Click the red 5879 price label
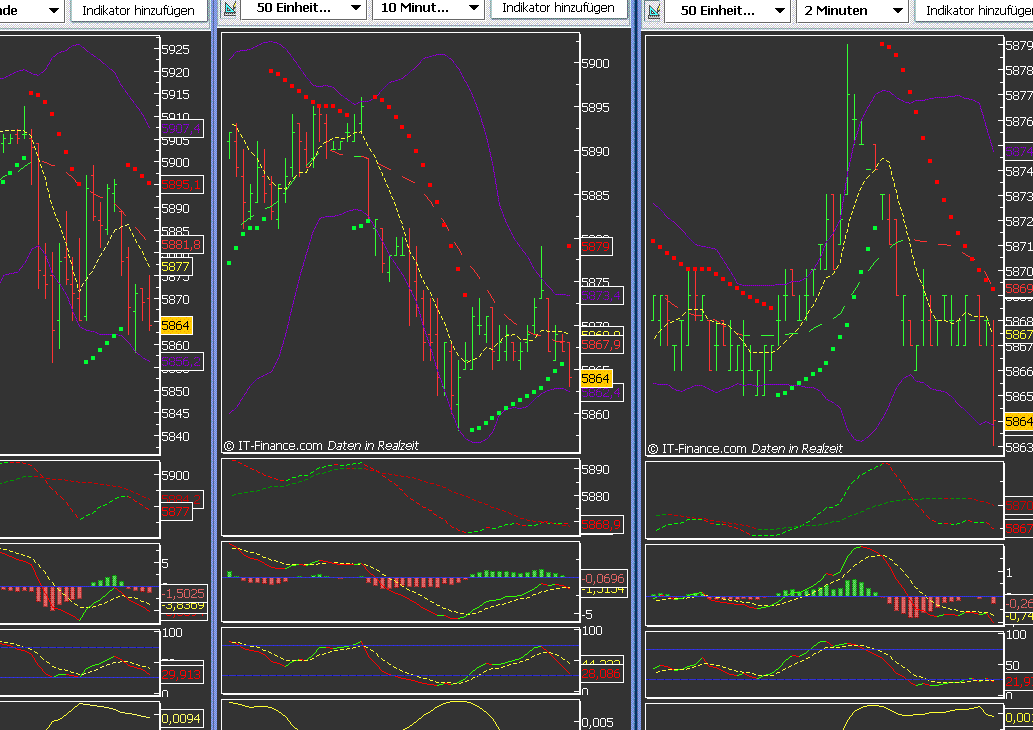 (x=596, y=246)
